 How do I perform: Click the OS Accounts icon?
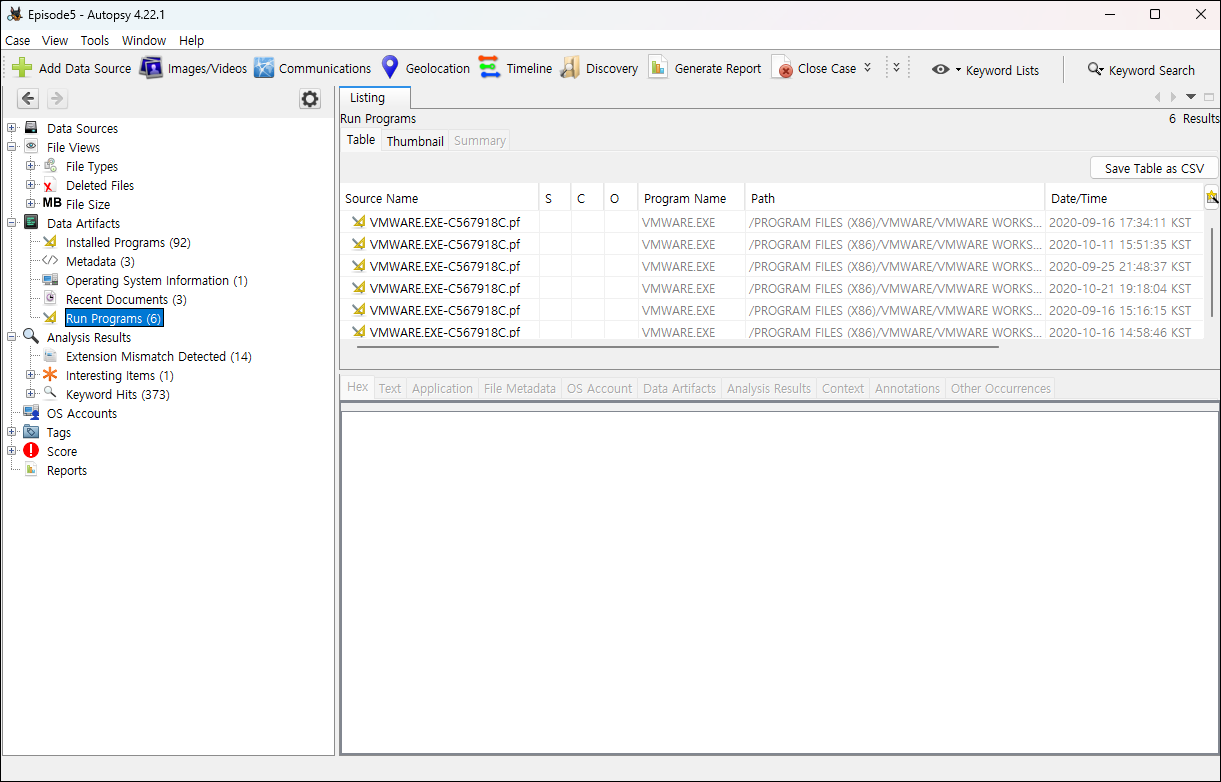(x=31, y=413)
